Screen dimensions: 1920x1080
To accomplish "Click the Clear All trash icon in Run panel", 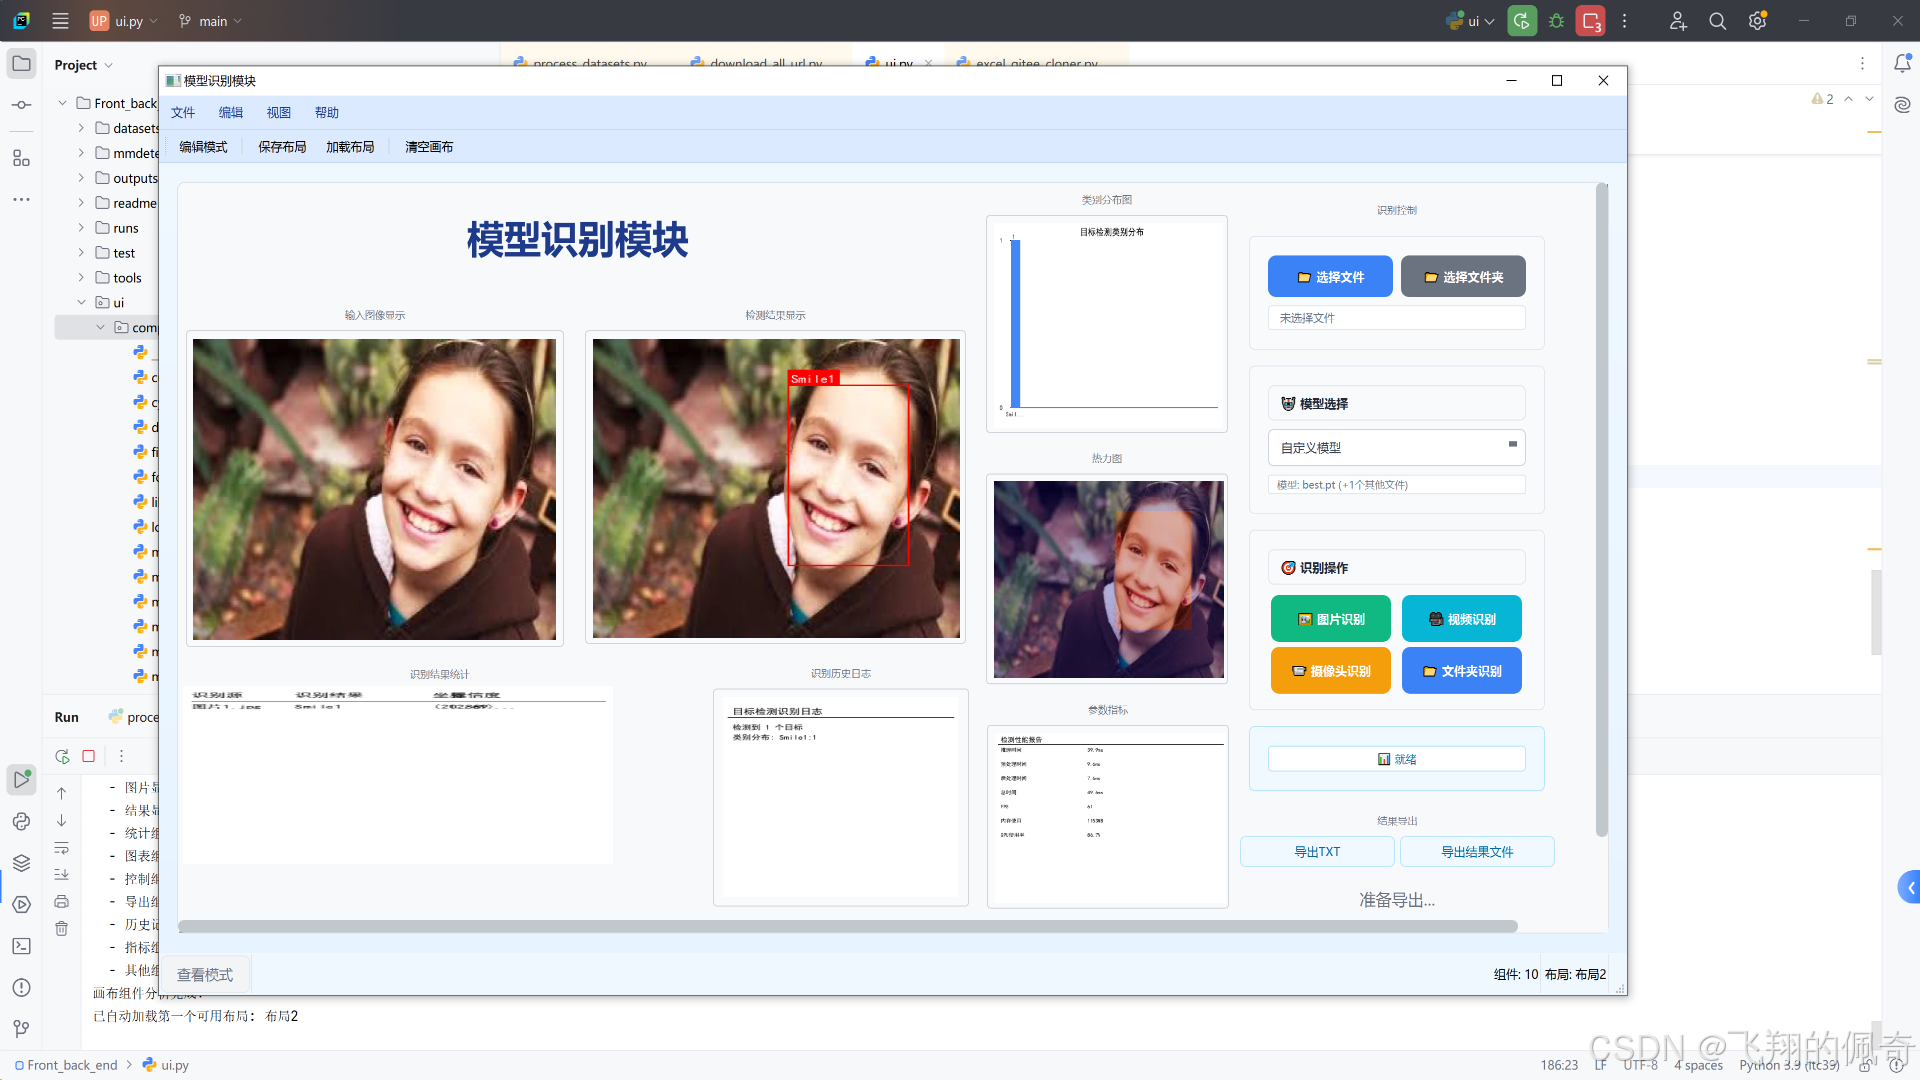I will (x=61, y=928).
